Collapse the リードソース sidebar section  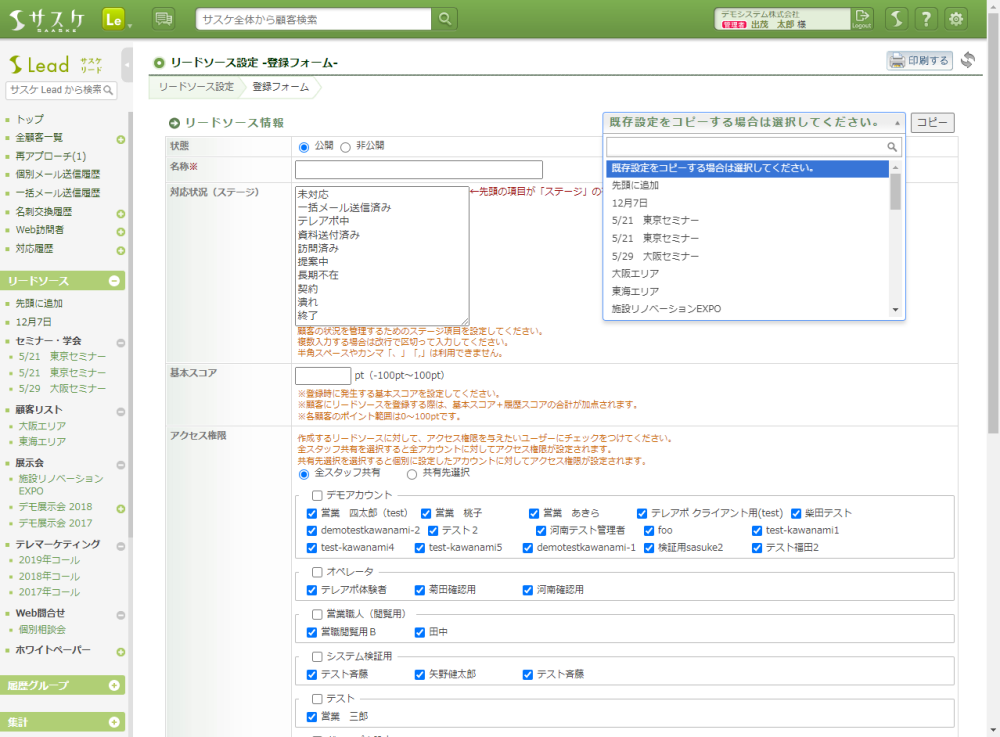point(114,281)
